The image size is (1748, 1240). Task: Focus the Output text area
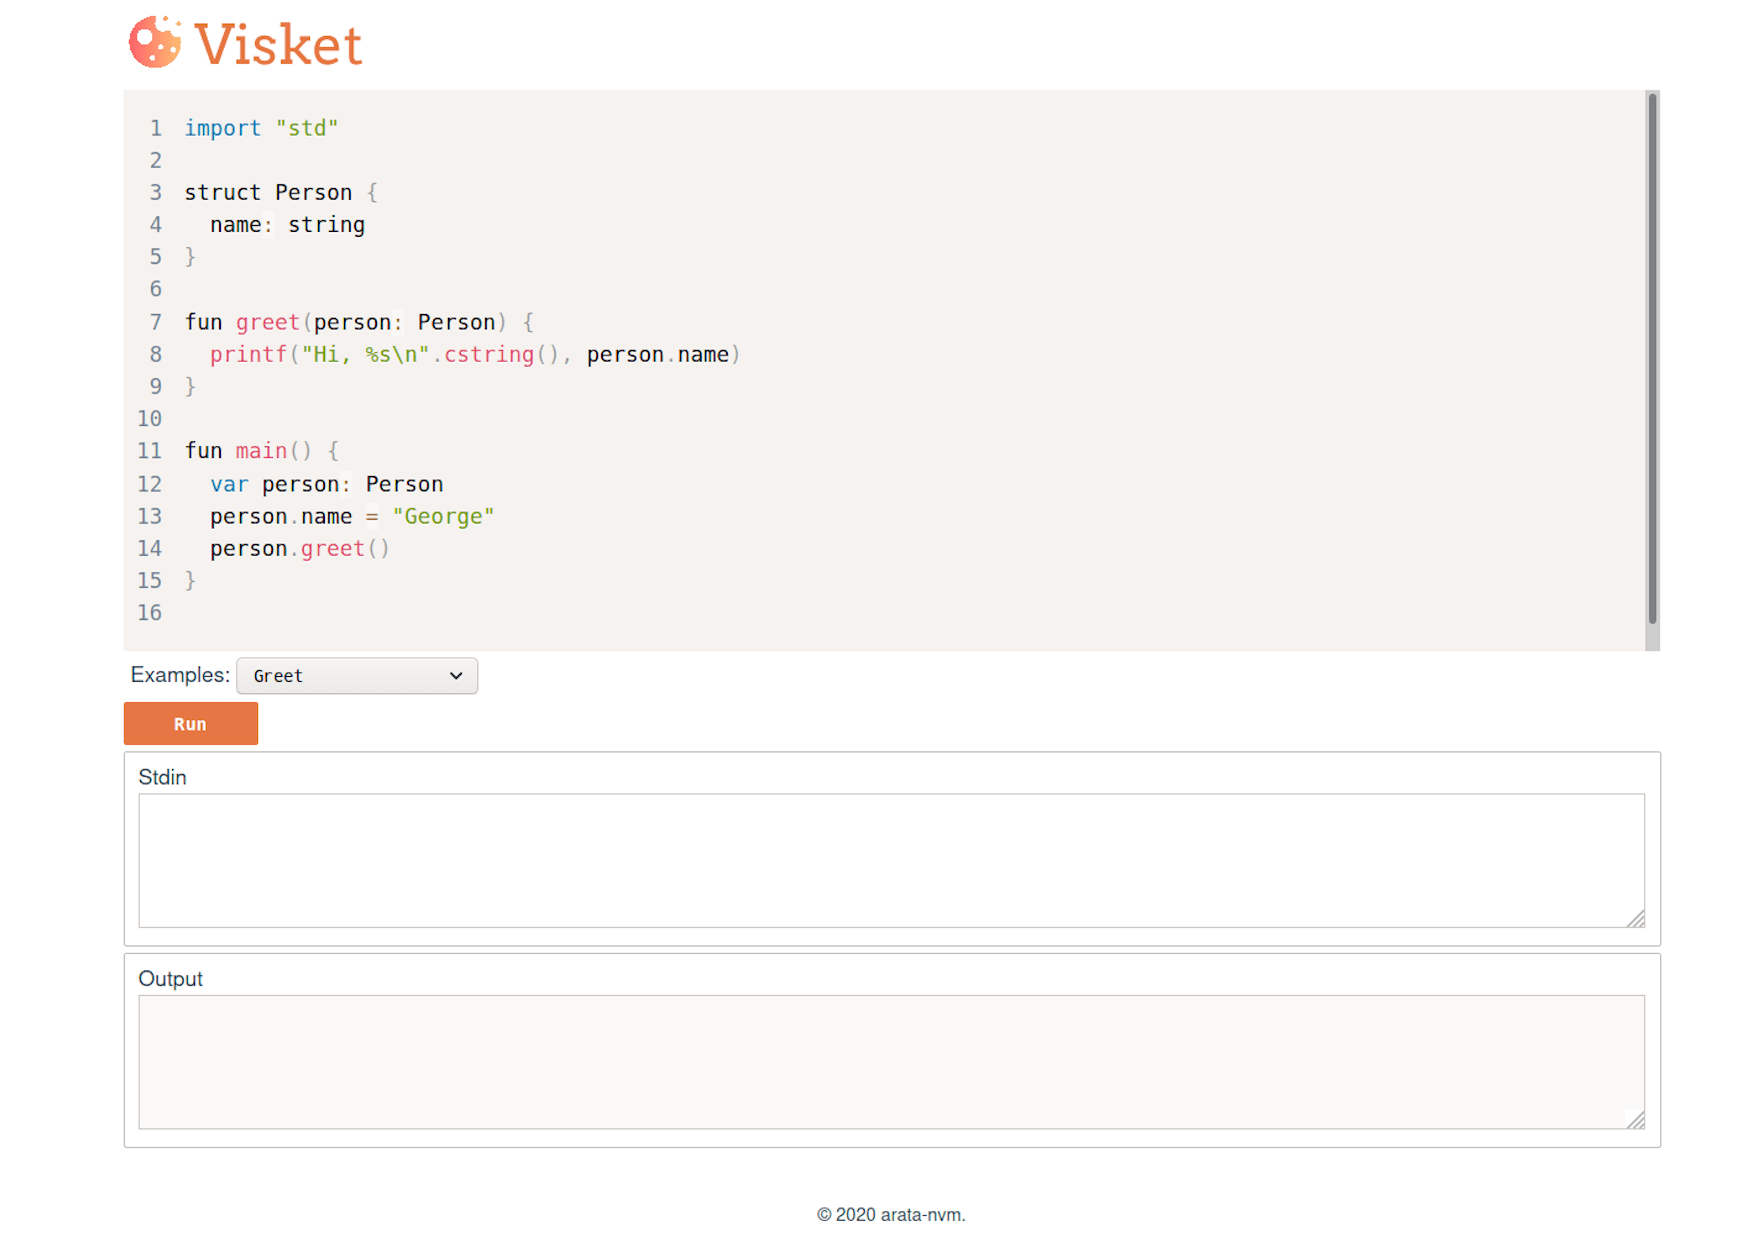click(x=891, y=1062)
